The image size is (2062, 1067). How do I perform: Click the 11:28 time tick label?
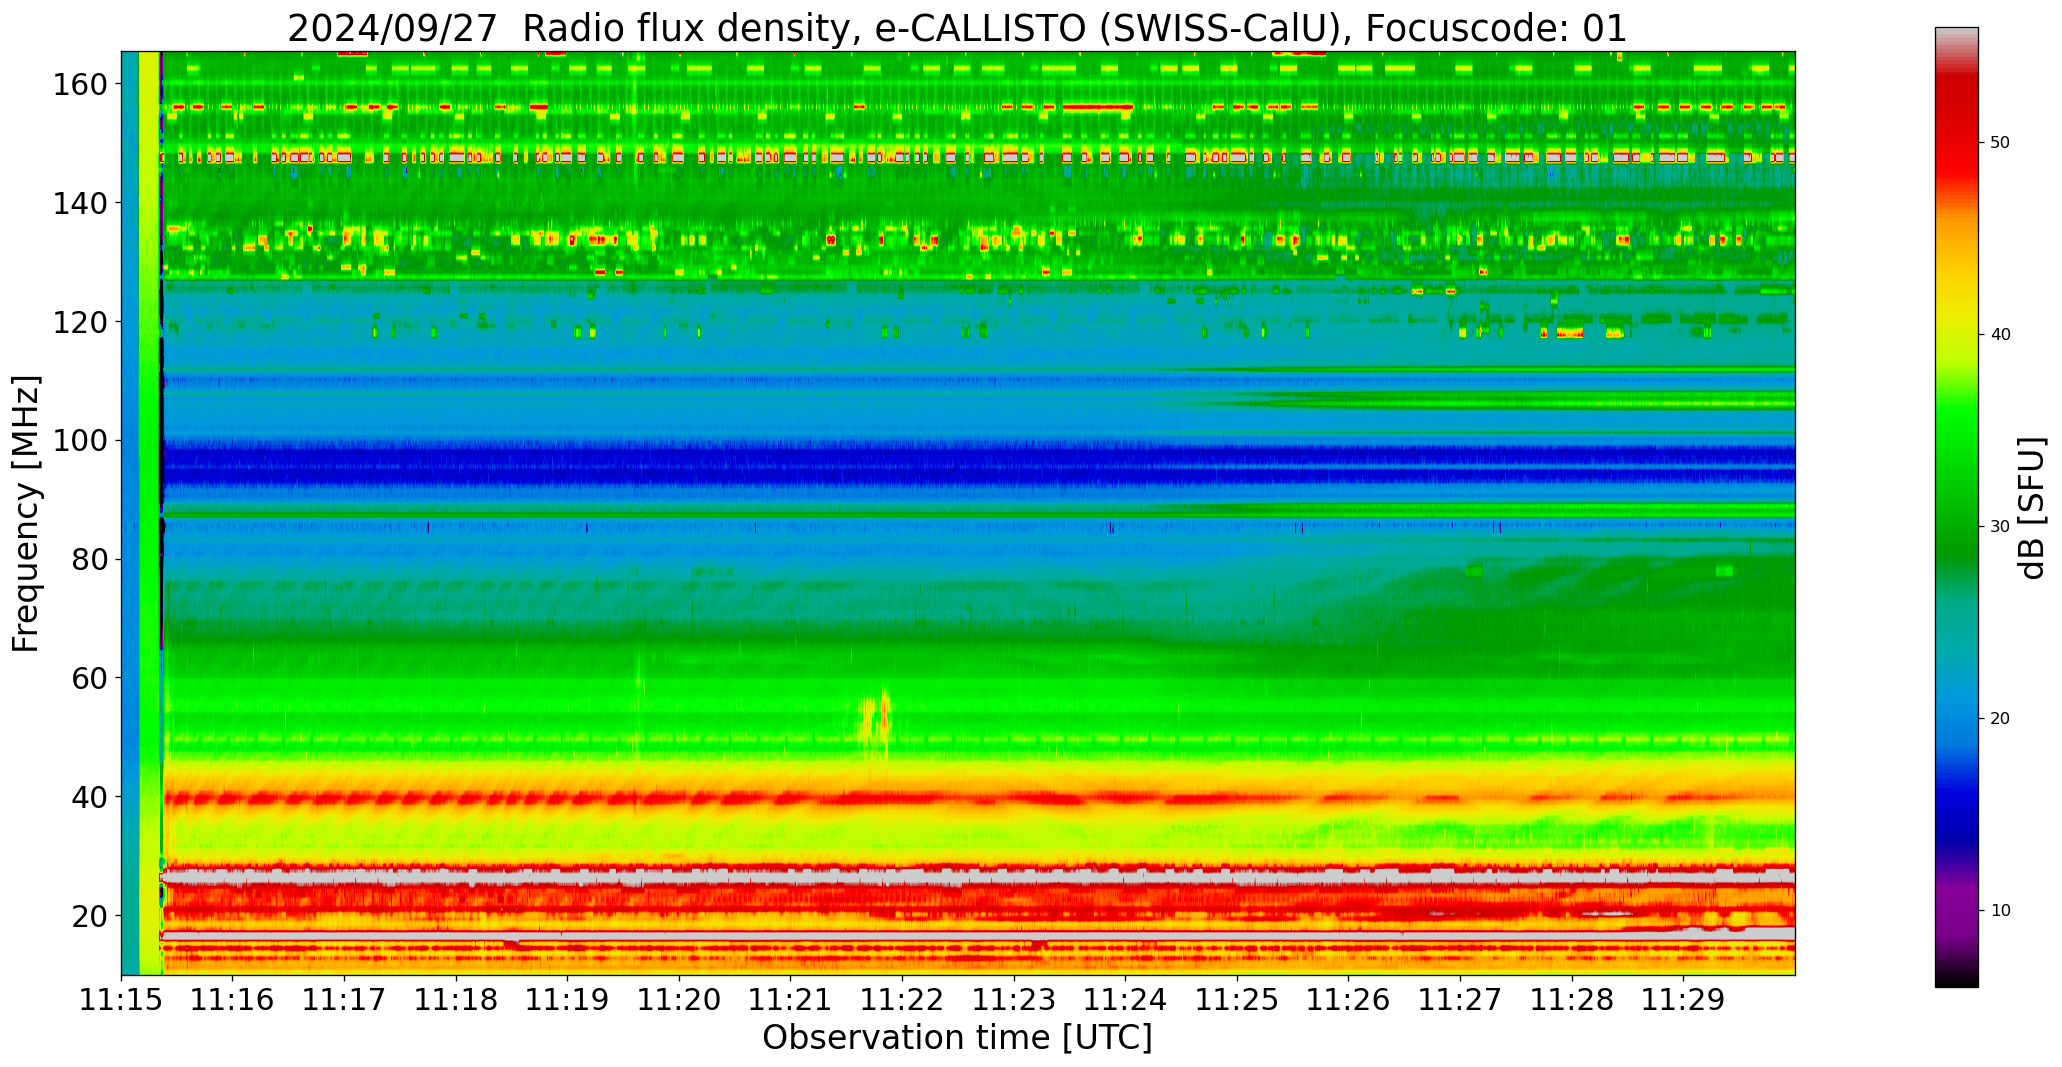(x=1572, y=1000)
